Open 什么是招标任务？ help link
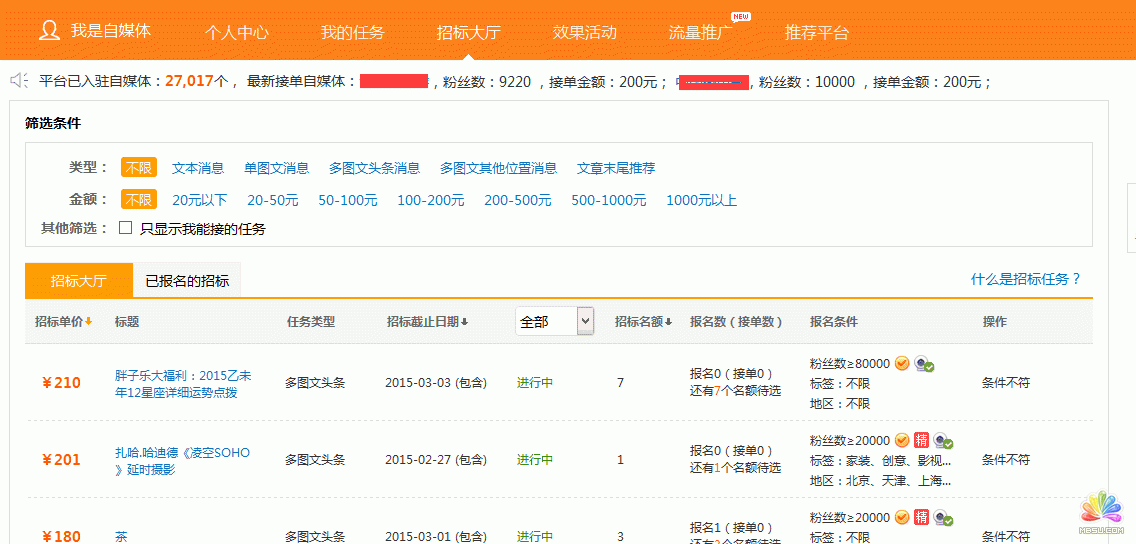 [x=1026, y=279]
